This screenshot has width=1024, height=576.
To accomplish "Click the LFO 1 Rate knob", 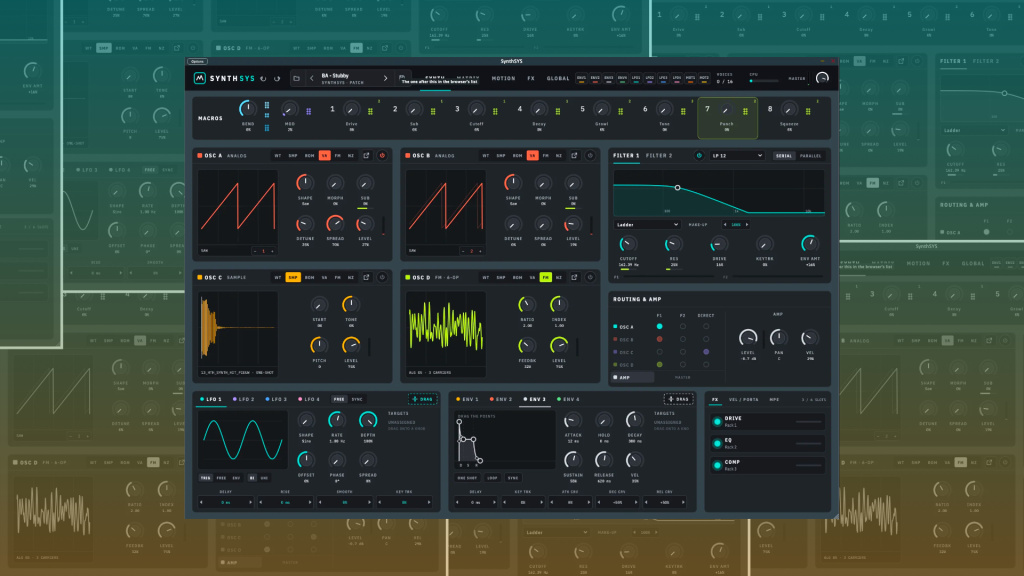I will pyautogui.click(x=336, y=420).
